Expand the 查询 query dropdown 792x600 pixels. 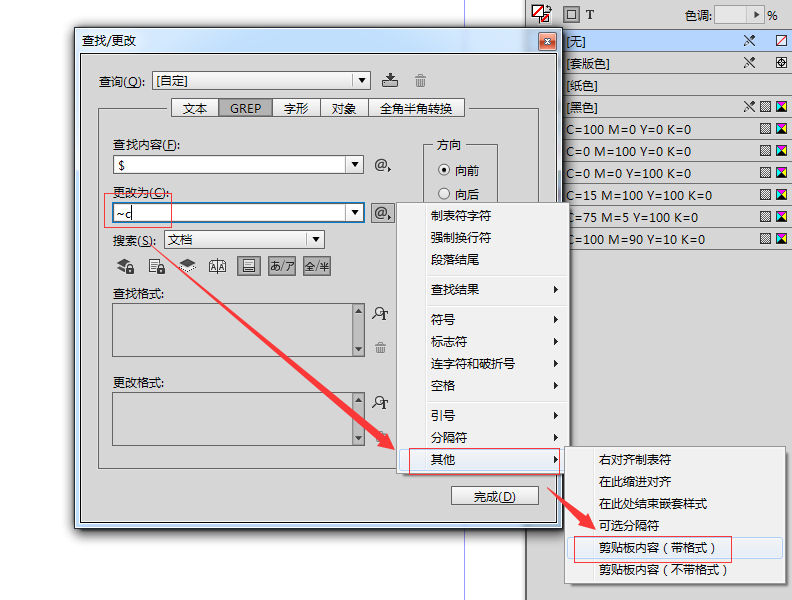pos(362,81)
